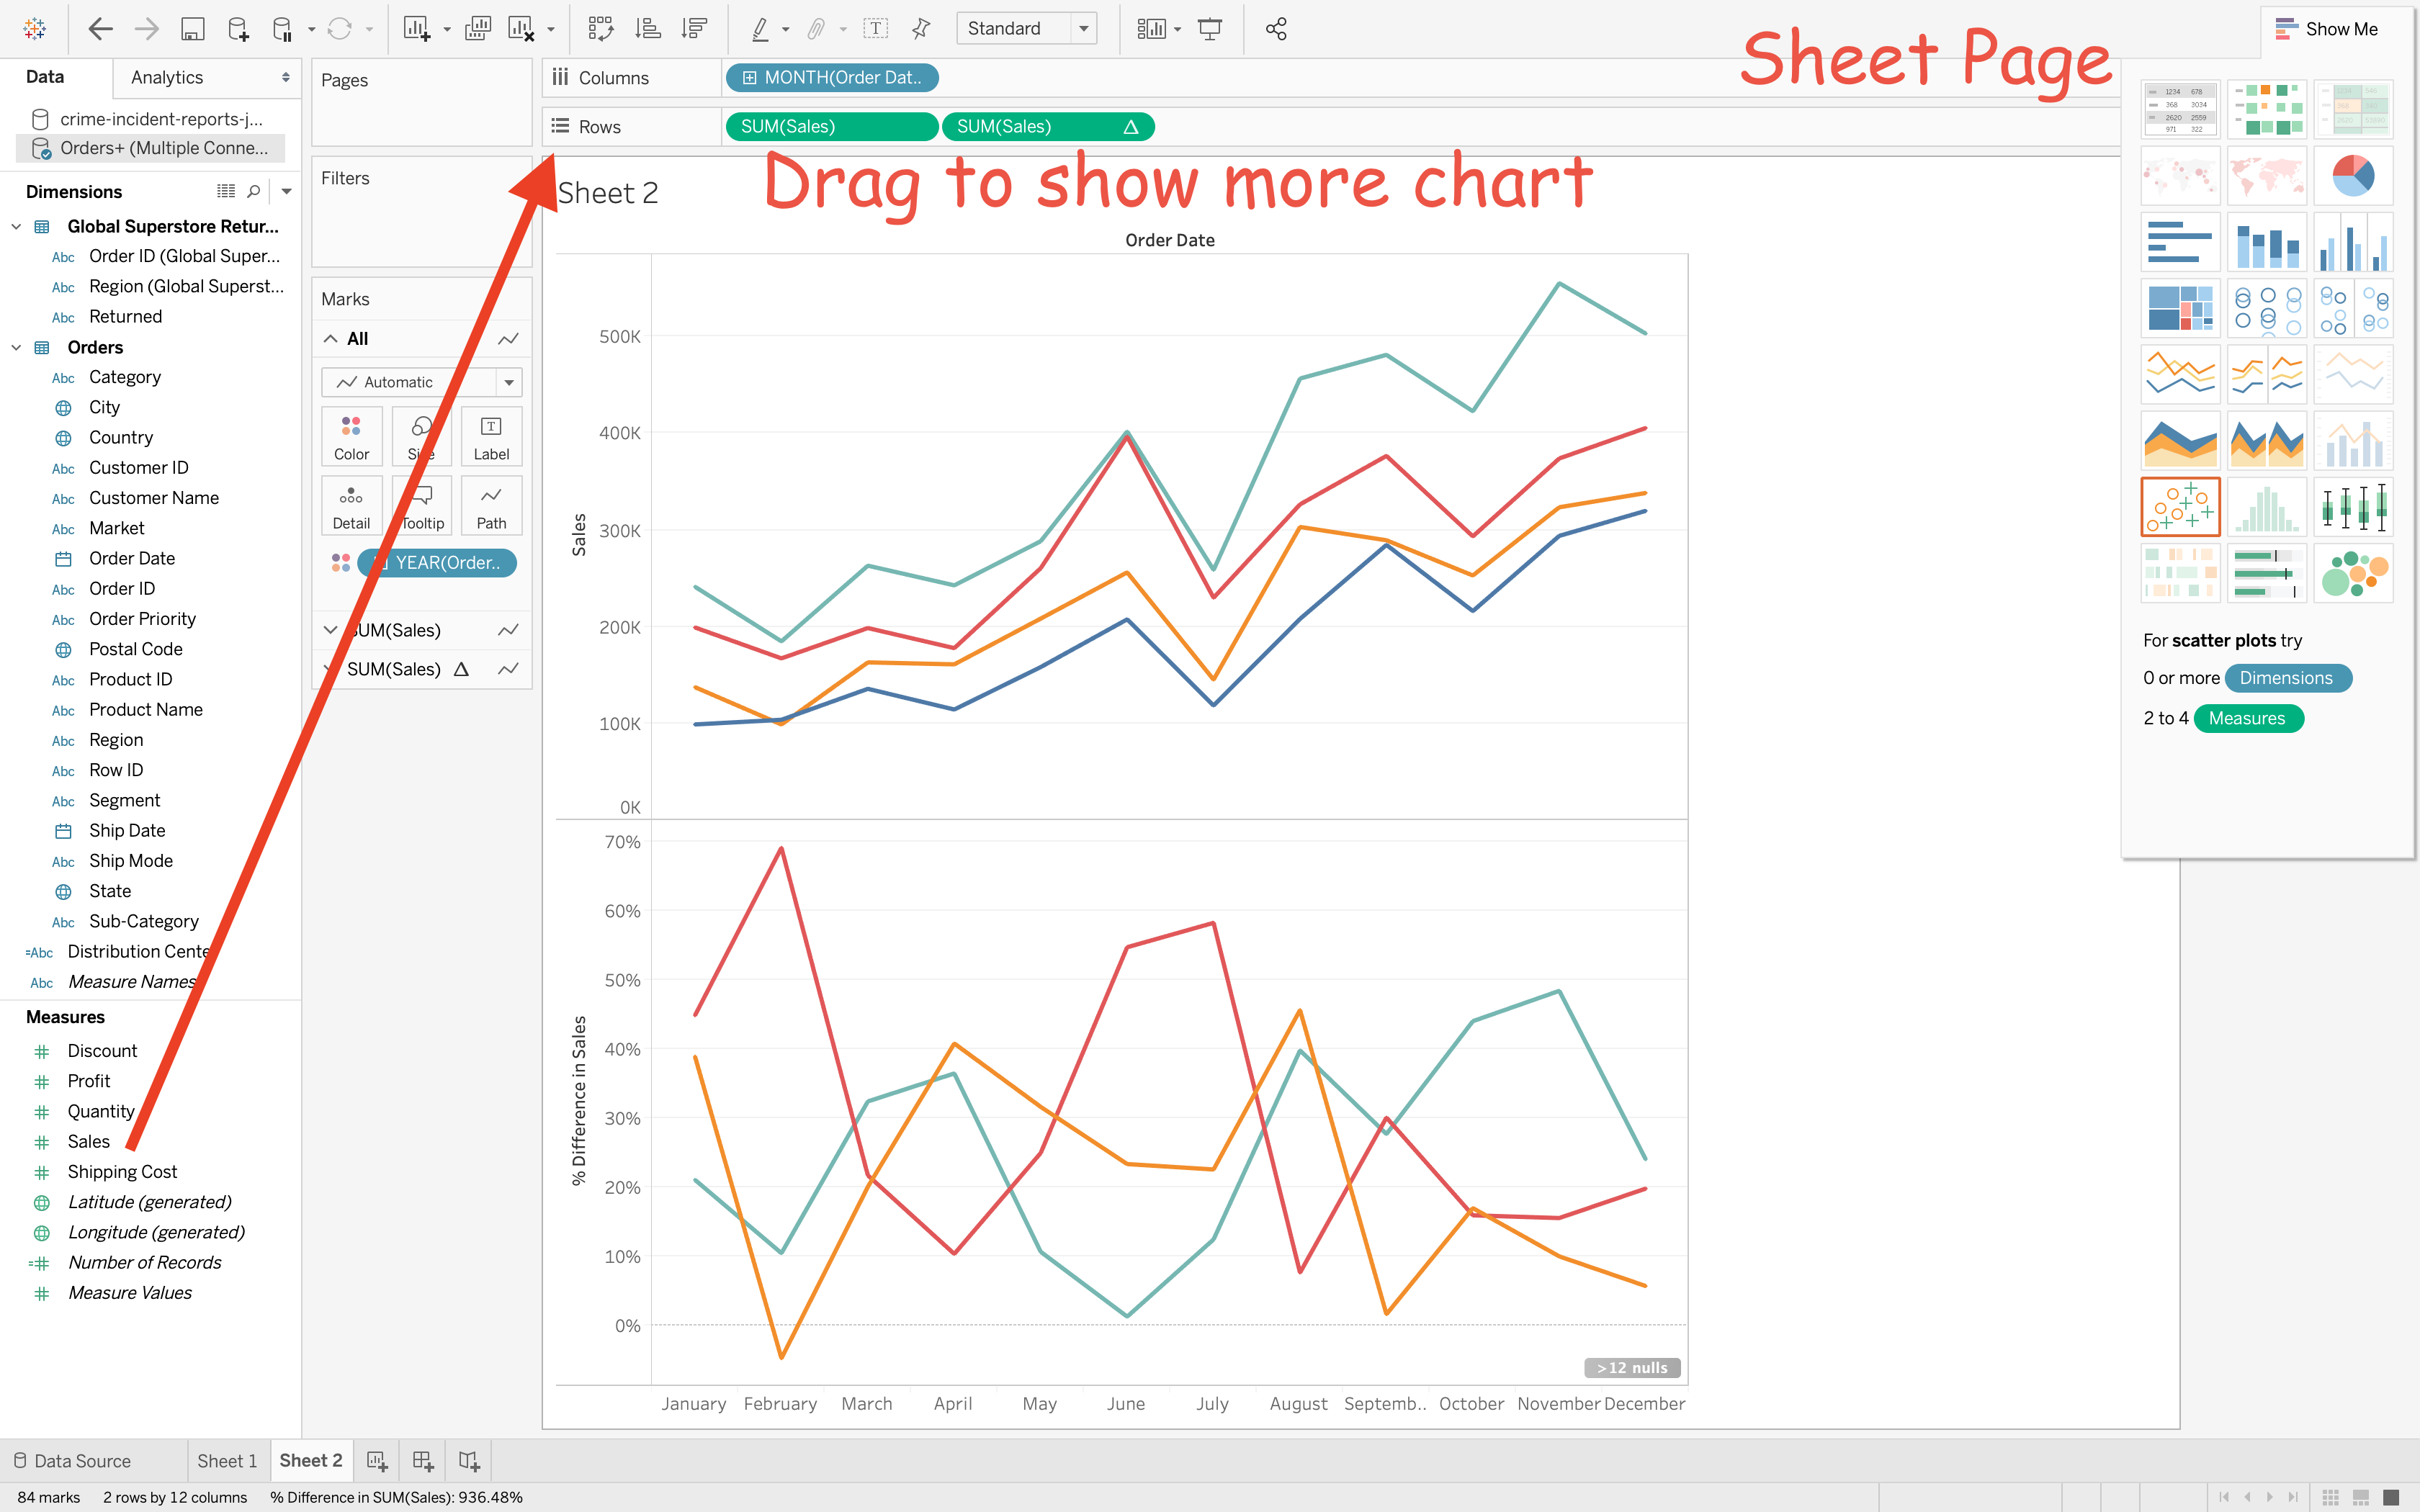Toggle view data as list in Dimensions
This screenshot has width=2420, height=1512.
click(226, 191)
